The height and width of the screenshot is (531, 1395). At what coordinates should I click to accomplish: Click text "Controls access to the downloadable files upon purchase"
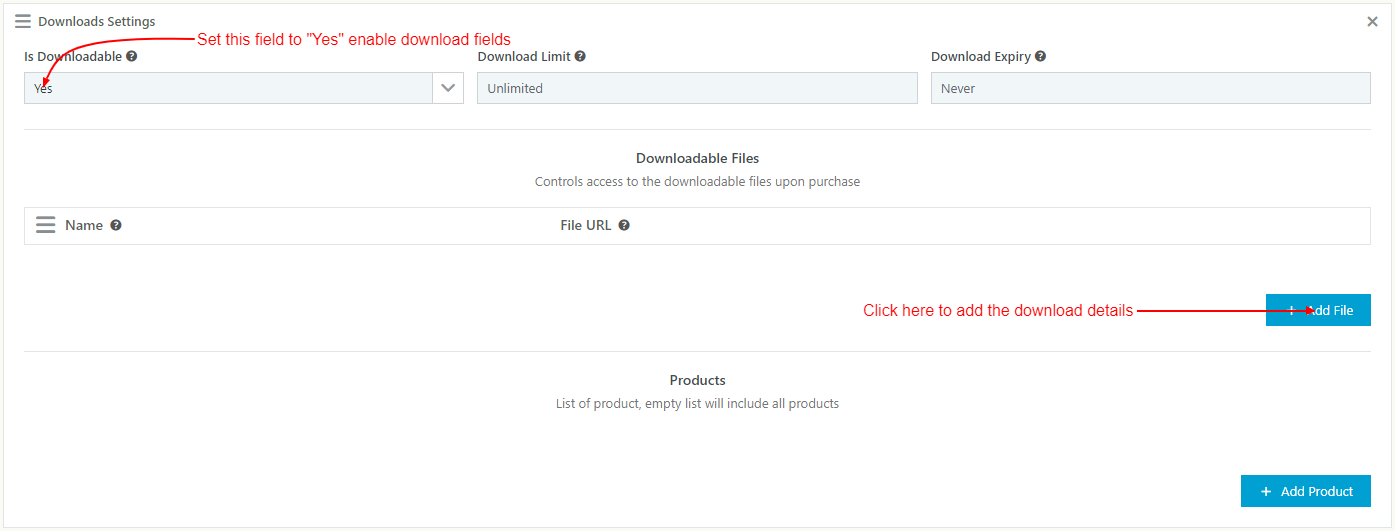point(697,182)
